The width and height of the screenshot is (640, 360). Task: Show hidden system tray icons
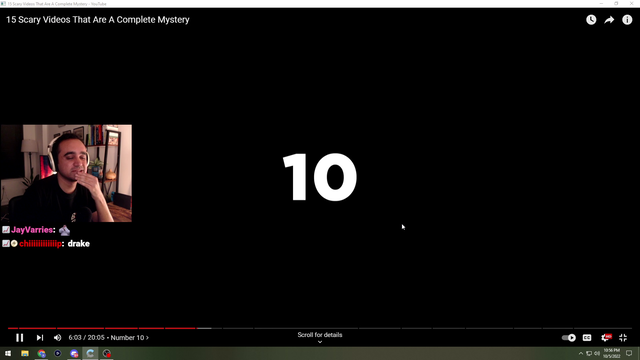pyautogui.click(x=581, y=353)
